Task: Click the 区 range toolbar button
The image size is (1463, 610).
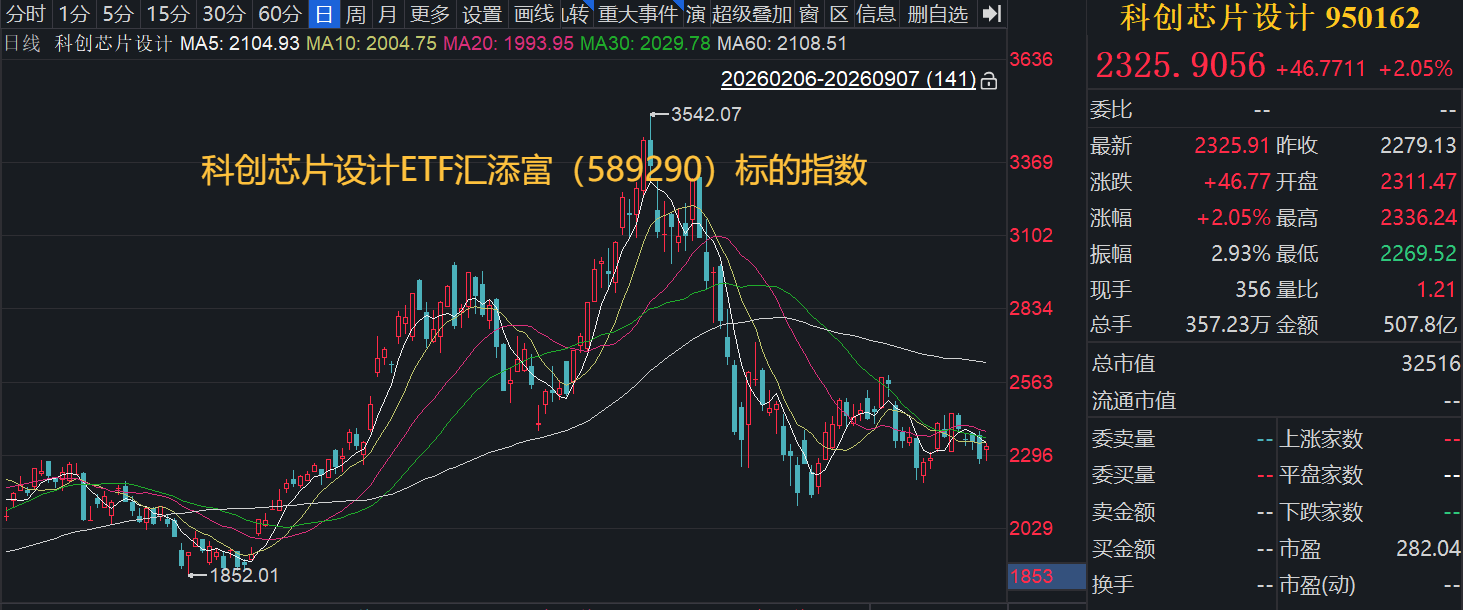Action: (839, 14)
